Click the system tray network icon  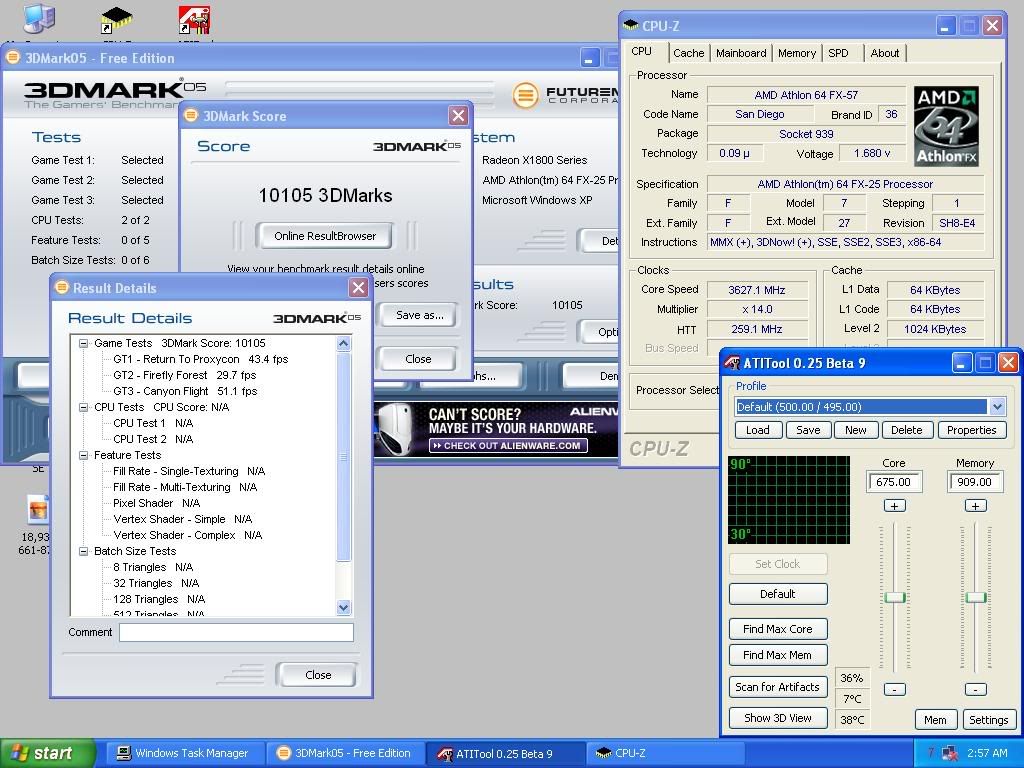(x=949, y=753)
